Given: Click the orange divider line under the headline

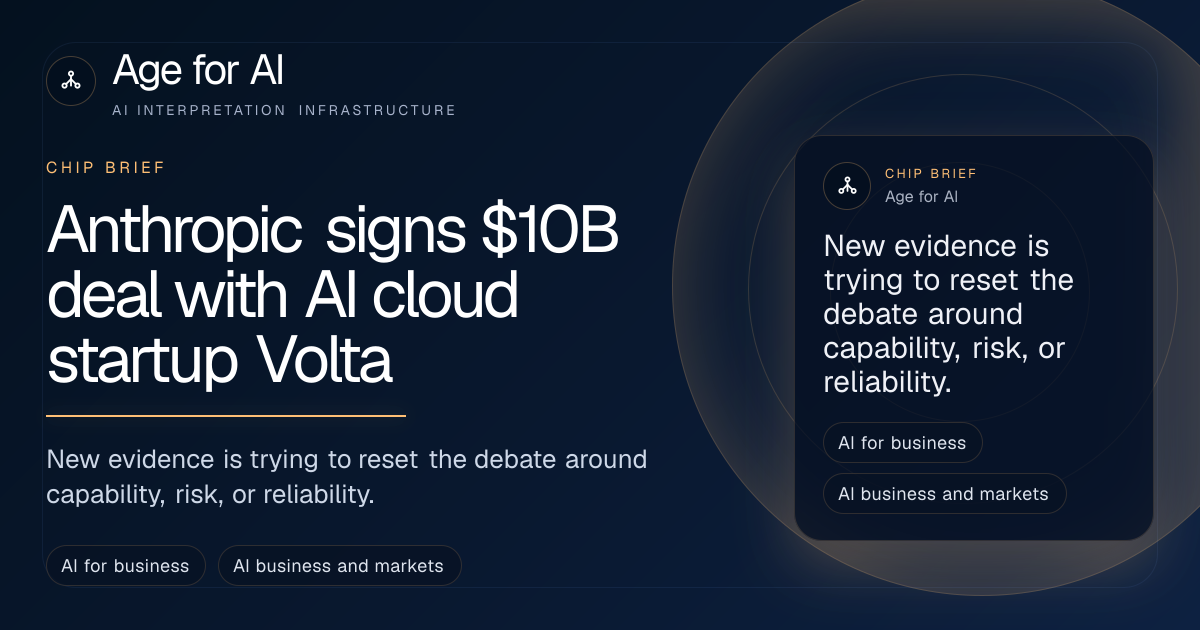Looking at the screenshot, I should tap(226, 415).
